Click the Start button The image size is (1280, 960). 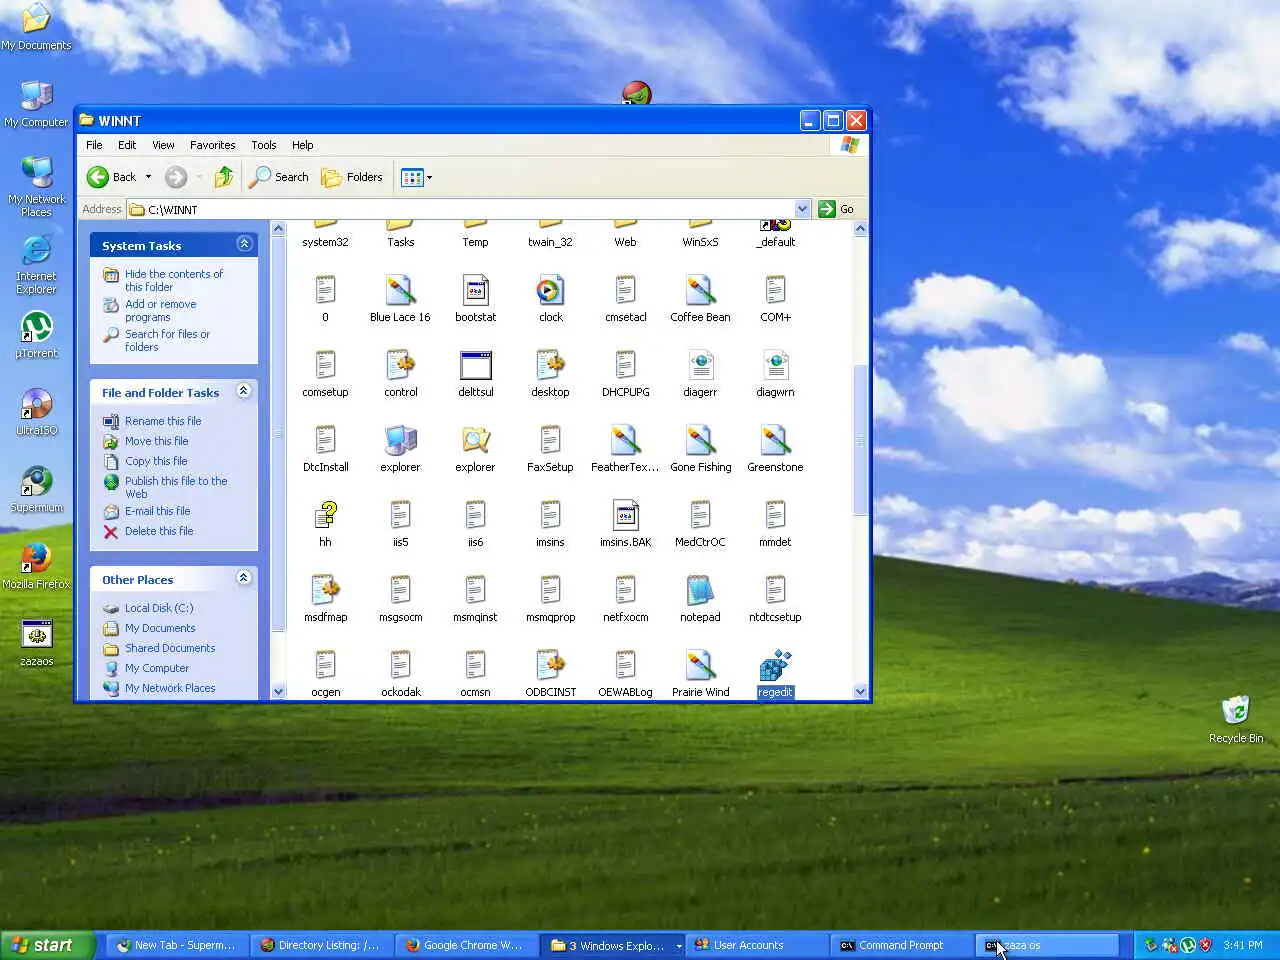48,945
